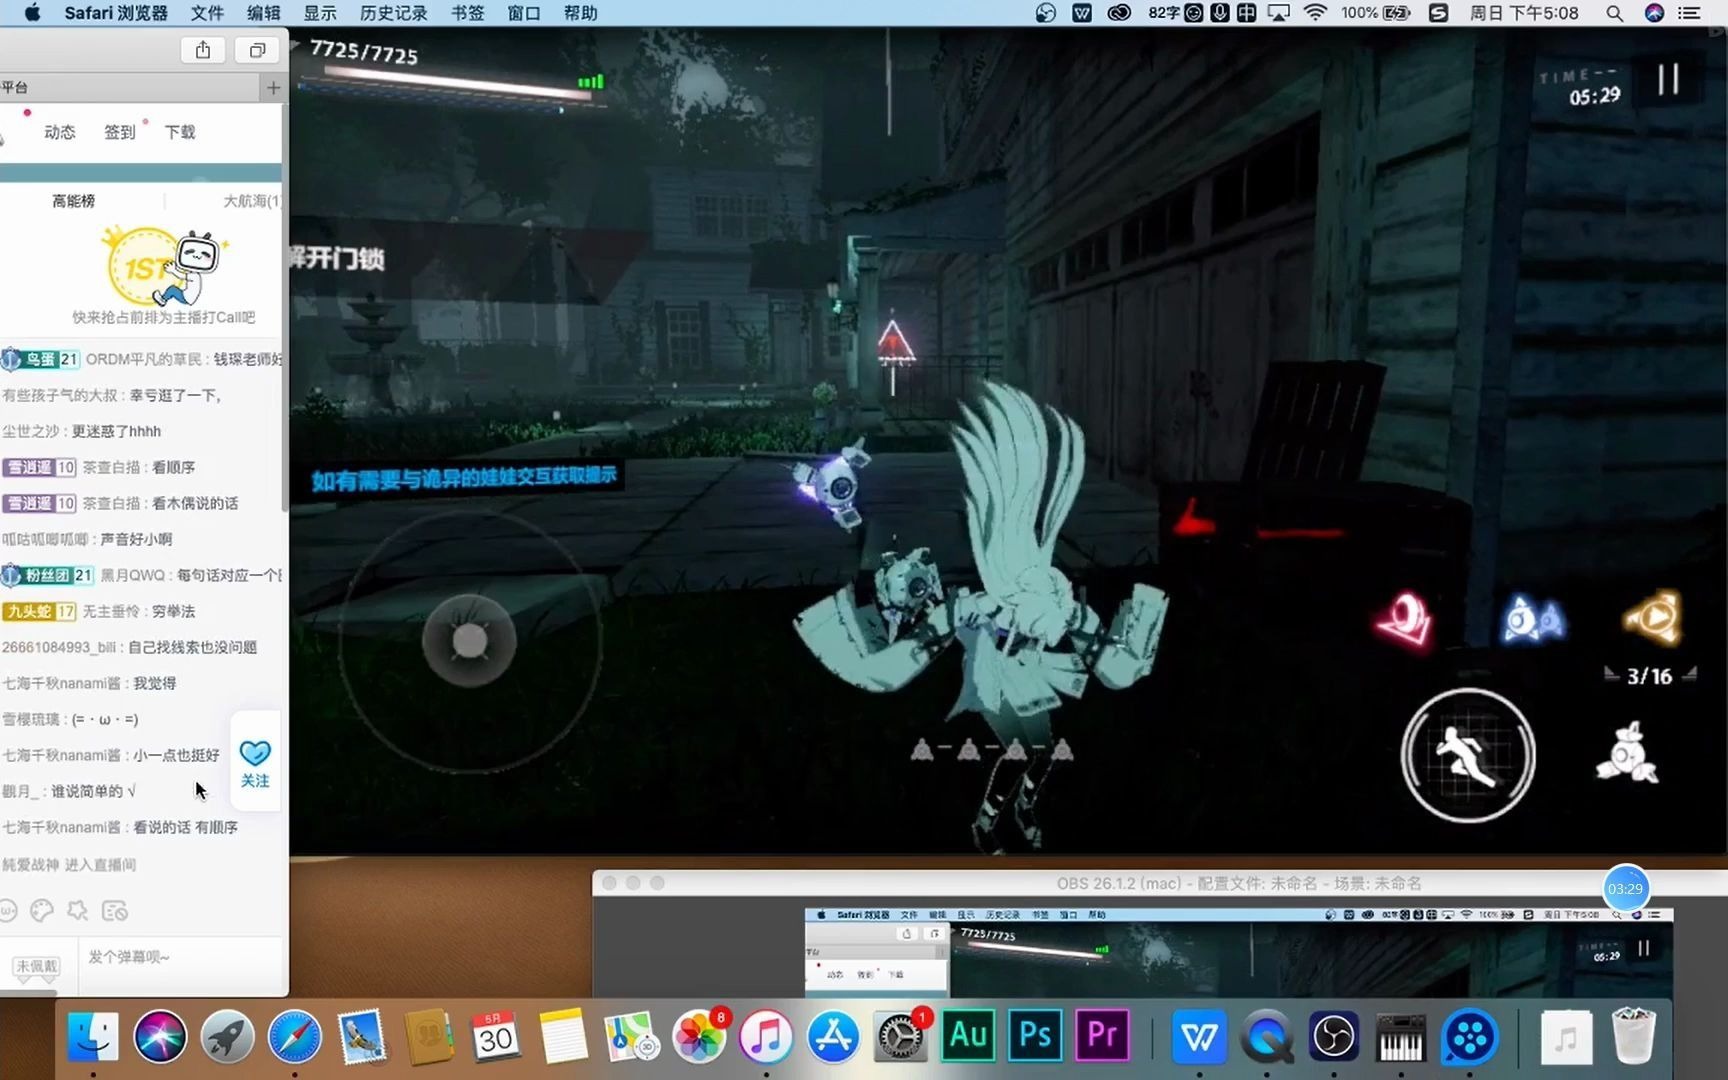Viewport: 1728px width, 1080px height.
Task: Launch Photoshop from the Dock
Action: coord(1035,1034)
